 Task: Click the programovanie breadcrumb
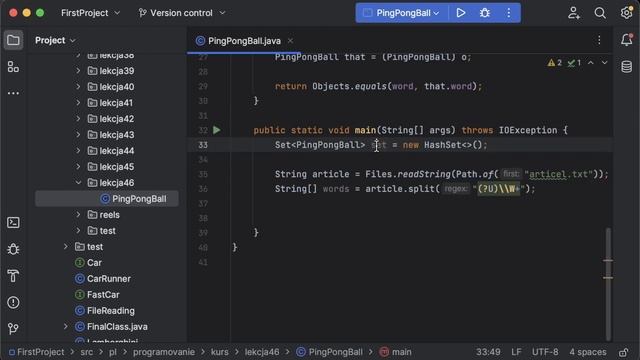(x=164, y=352)
